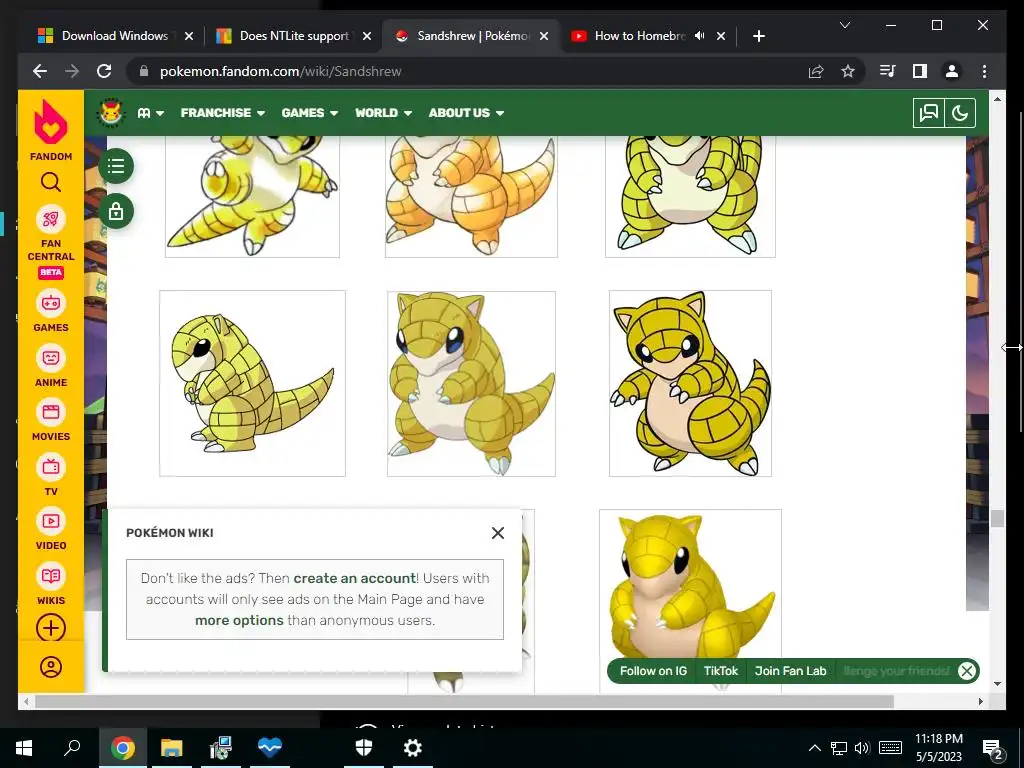Bookmark this page with star icon
The height and width of the screenshot is (768, 1024).
point(848,71)
